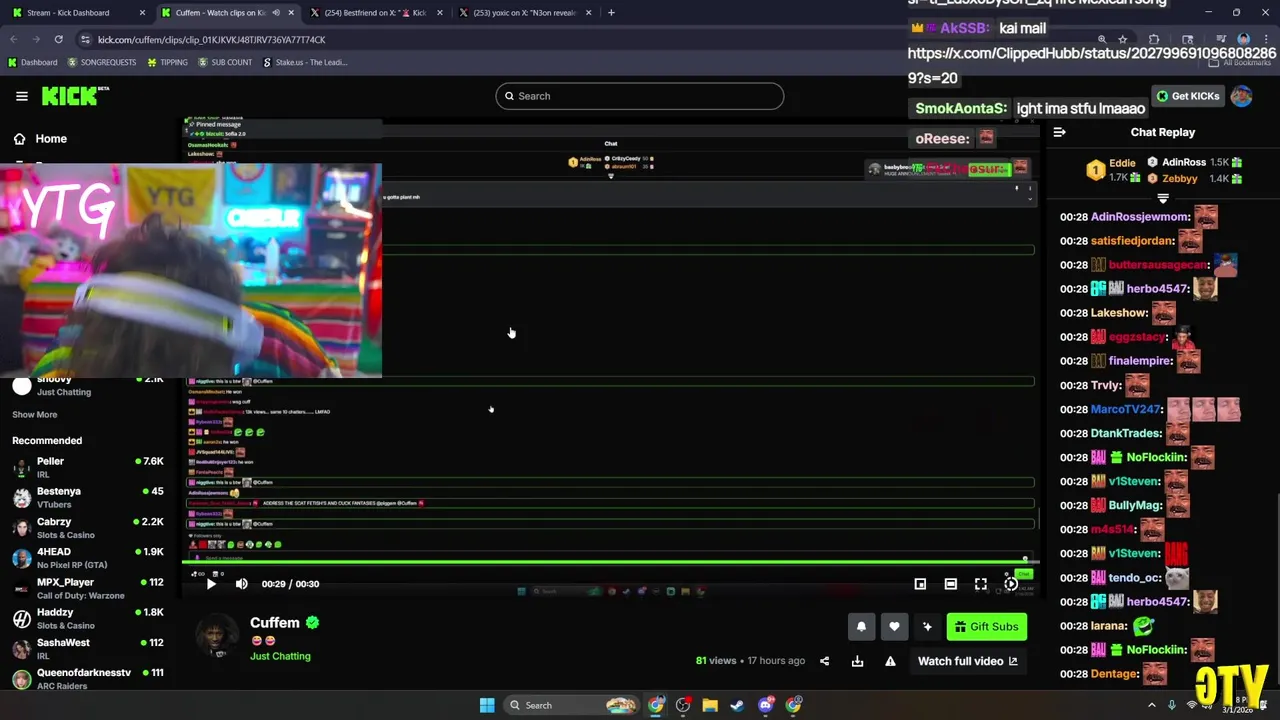Report the clip with warning icon
The image size is (1280, 720).
(890, 661)
